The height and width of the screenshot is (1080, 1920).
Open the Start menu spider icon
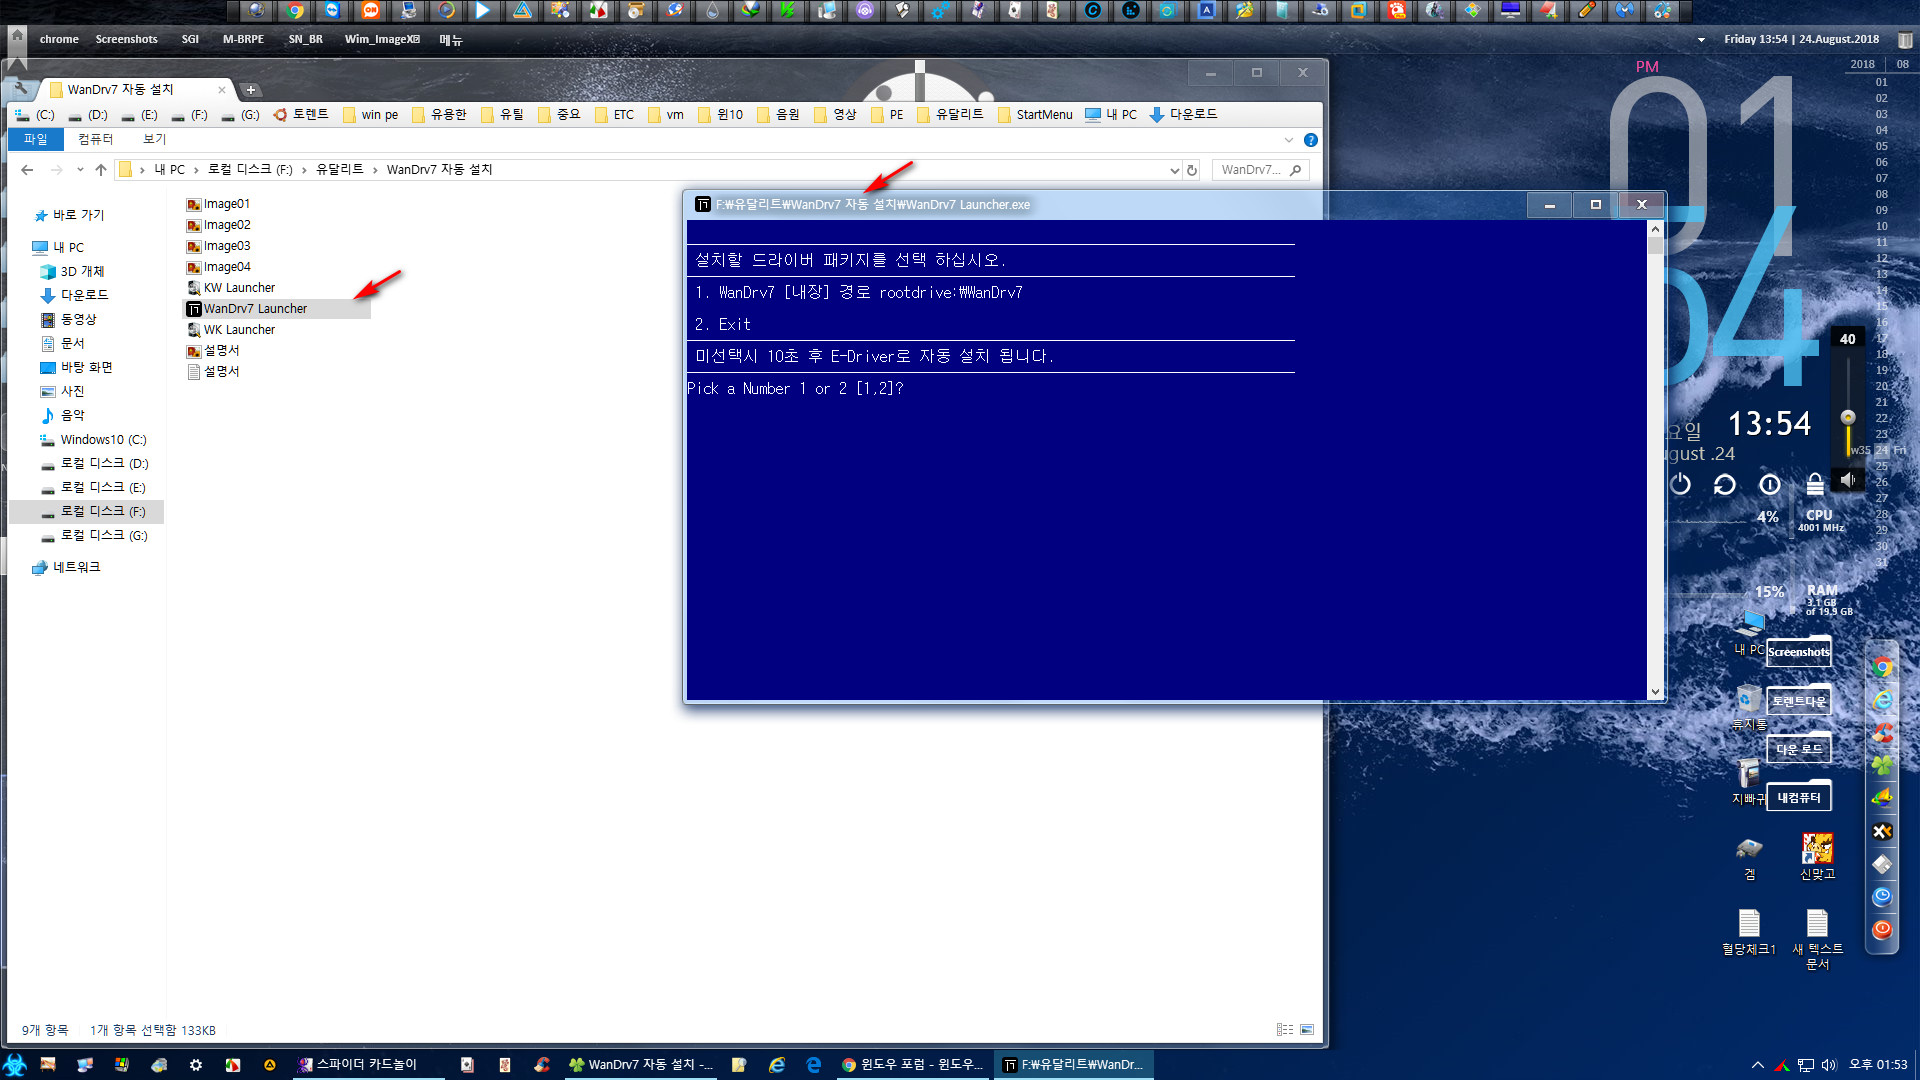[x=15, y=1064]
